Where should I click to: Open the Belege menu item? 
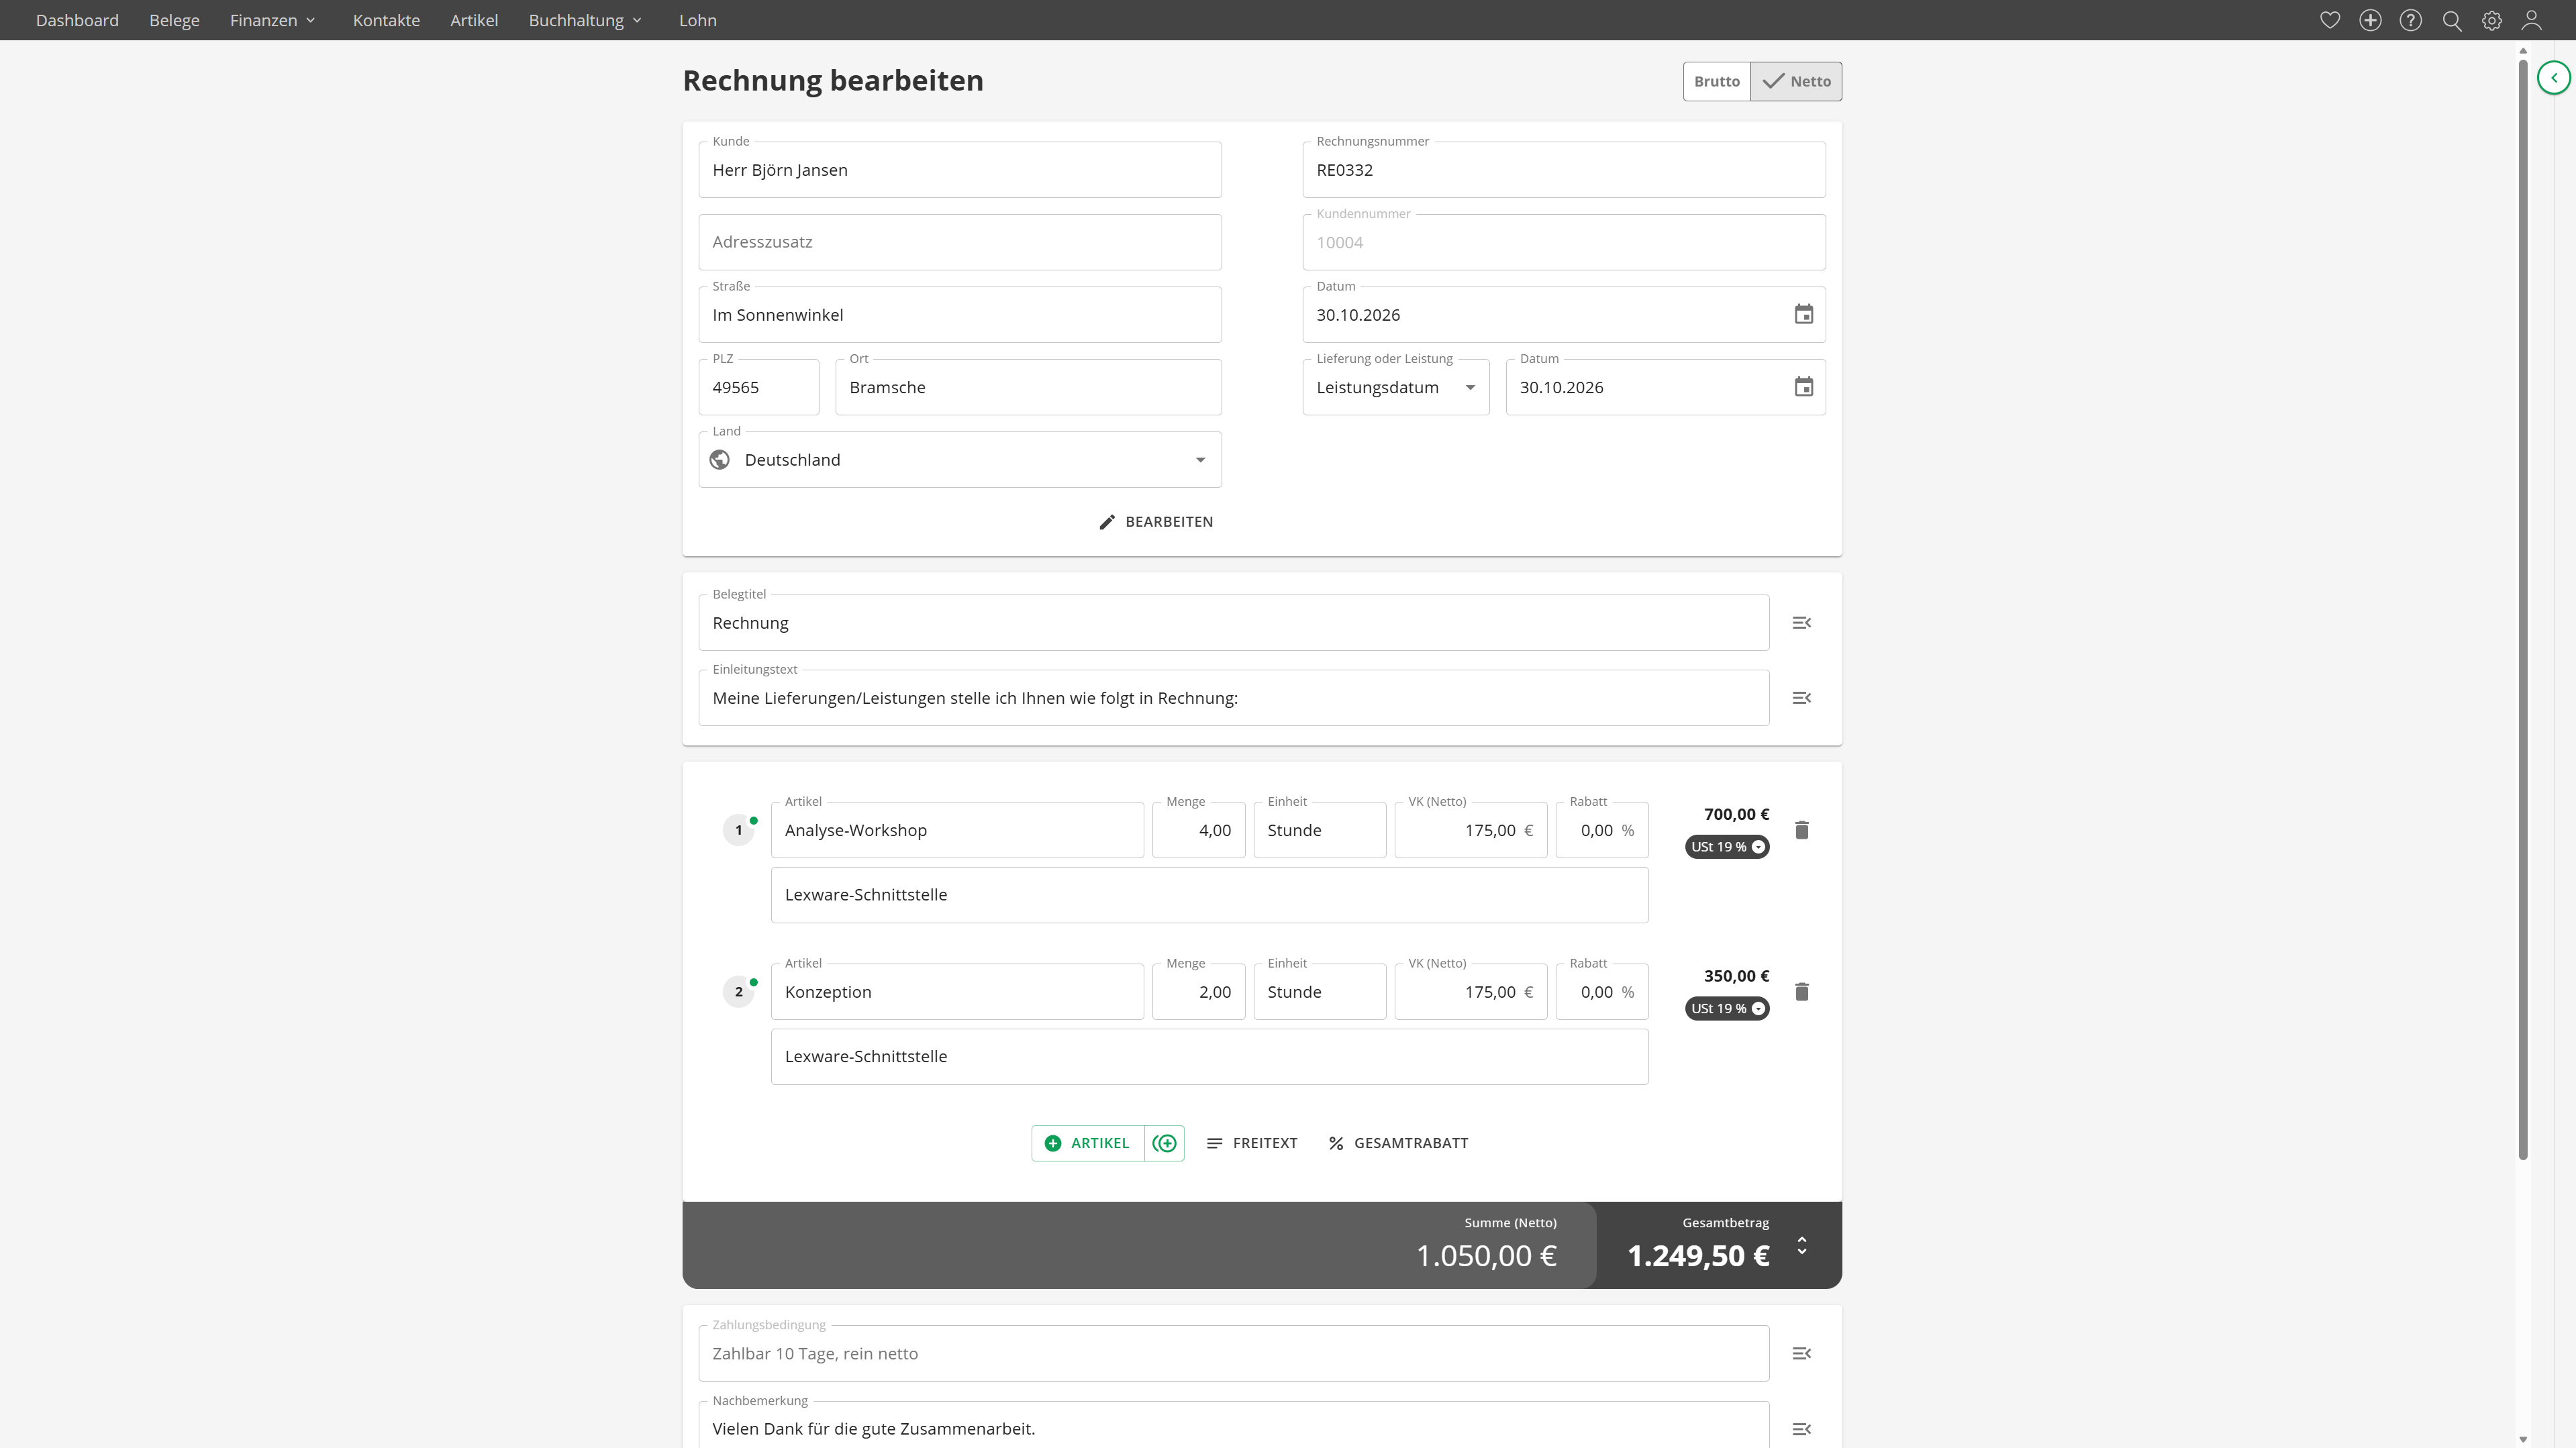[174, 20]
